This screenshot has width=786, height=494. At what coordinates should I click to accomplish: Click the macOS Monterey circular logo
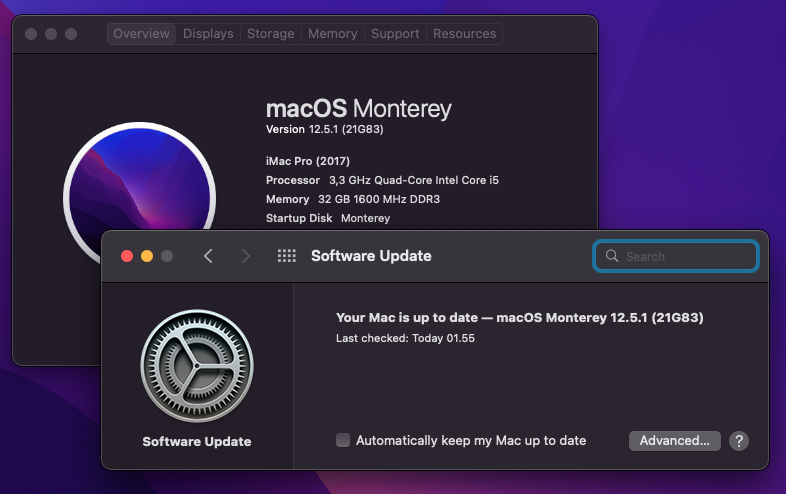click(140, 193)
